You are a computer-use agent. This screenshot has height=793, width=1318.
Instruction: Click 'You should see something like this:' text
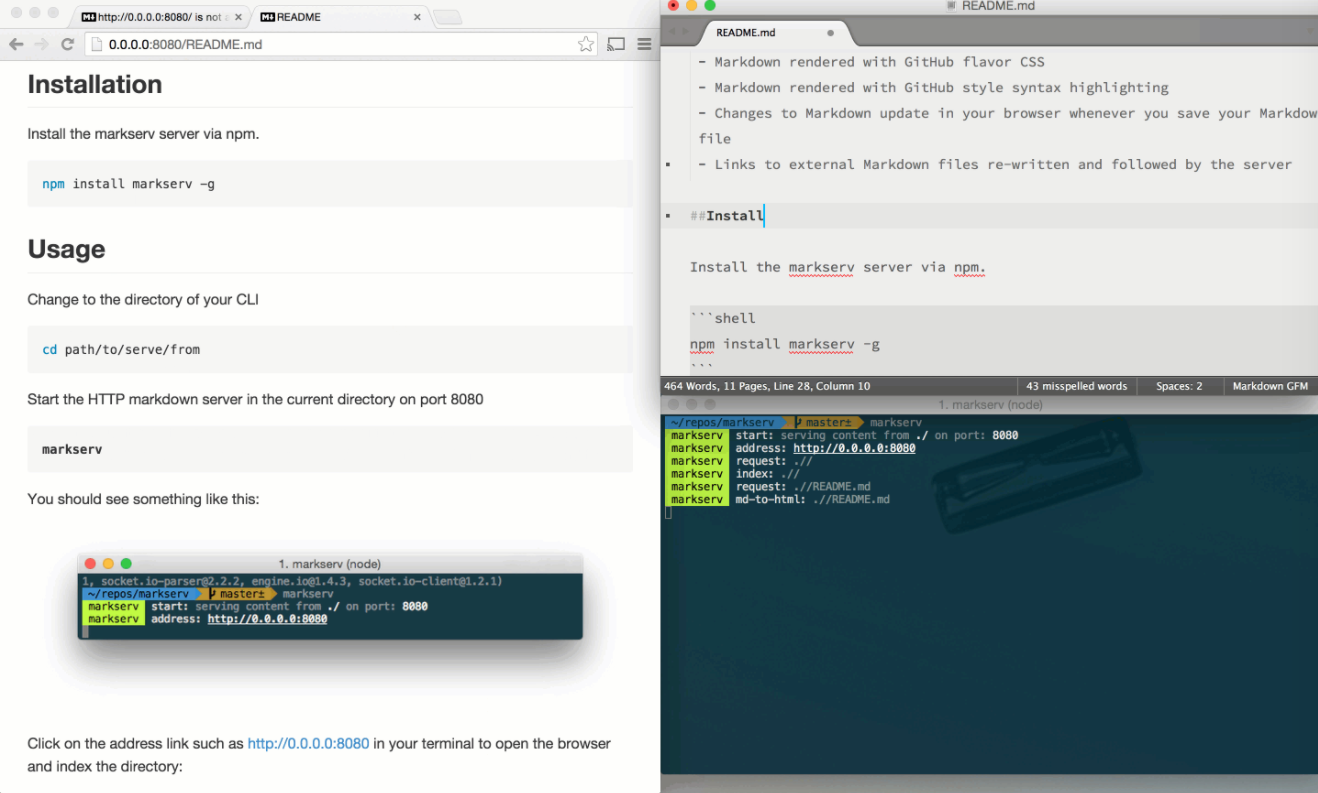point(143,499)
